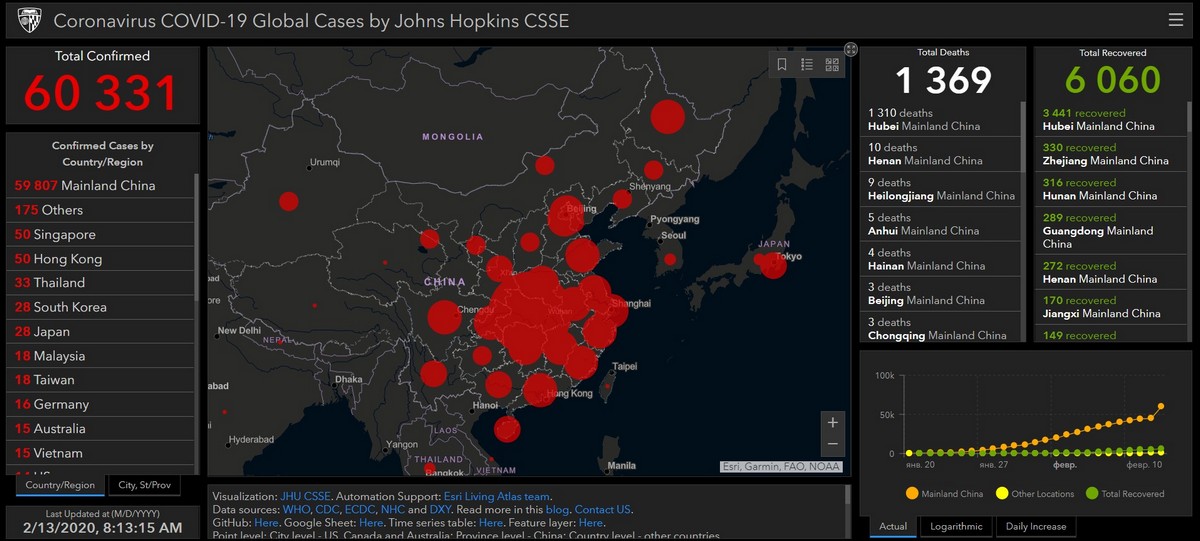Open the blog link
This screenshot has height=541, width=1200.
click(x=557, y=510)
